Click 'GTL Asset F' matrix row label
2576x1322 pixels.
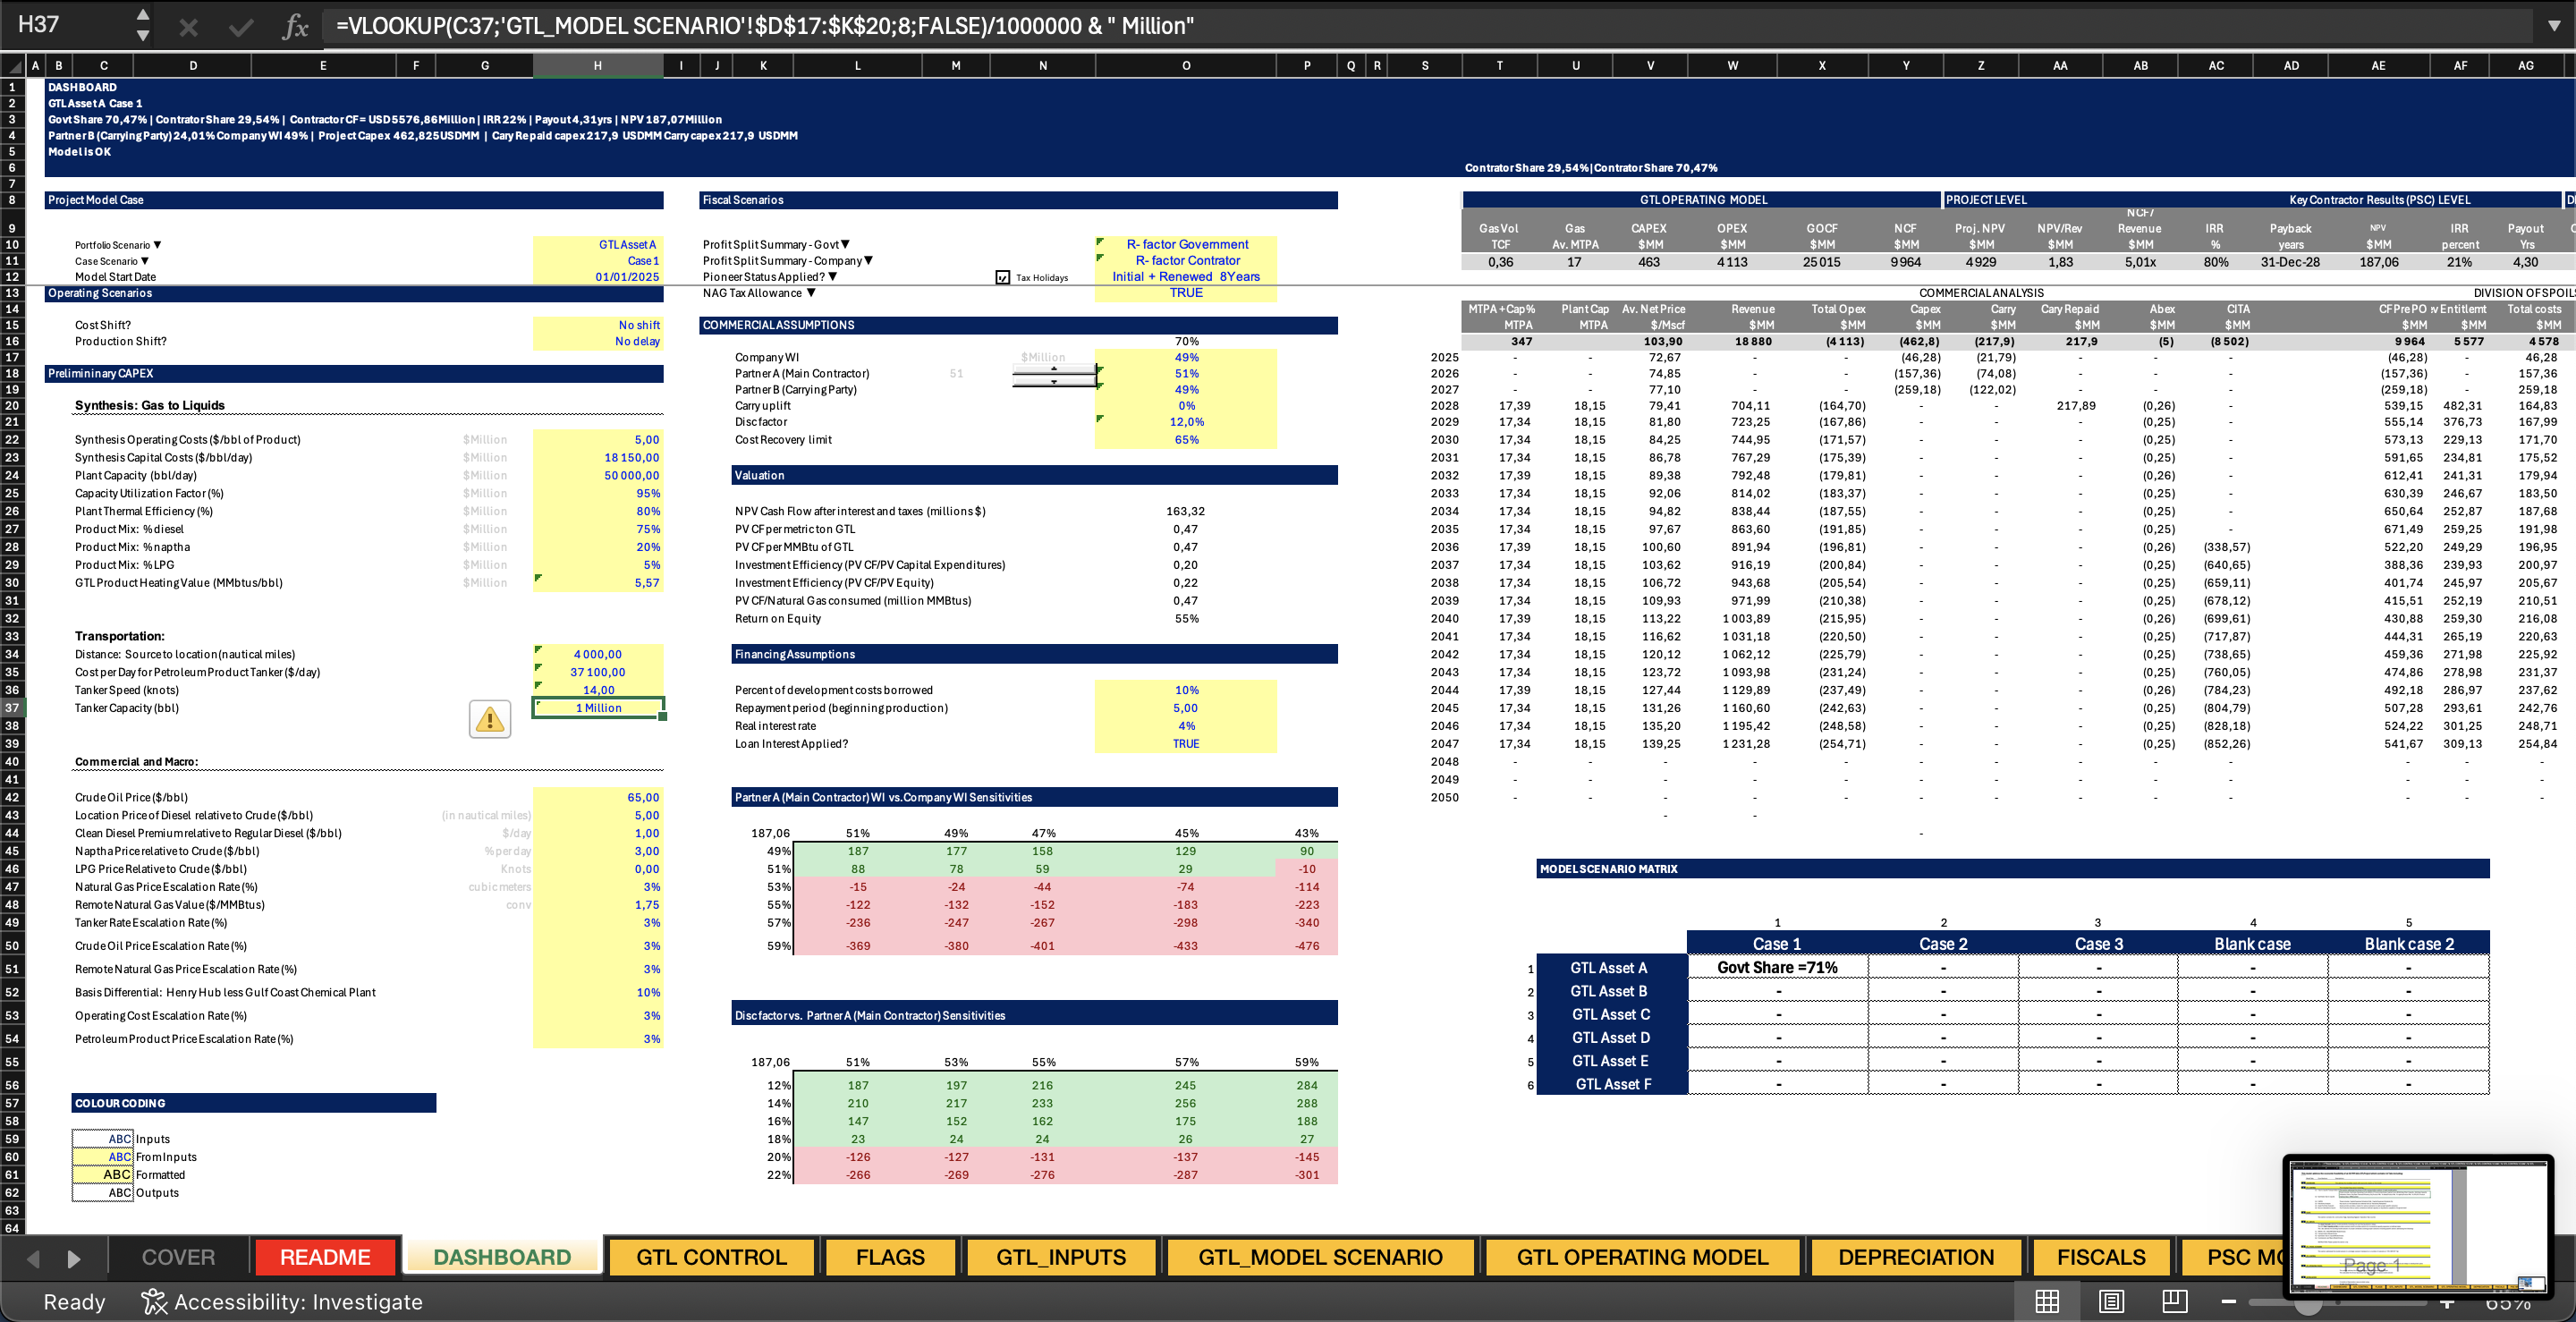click(x=1612, y=1084)
